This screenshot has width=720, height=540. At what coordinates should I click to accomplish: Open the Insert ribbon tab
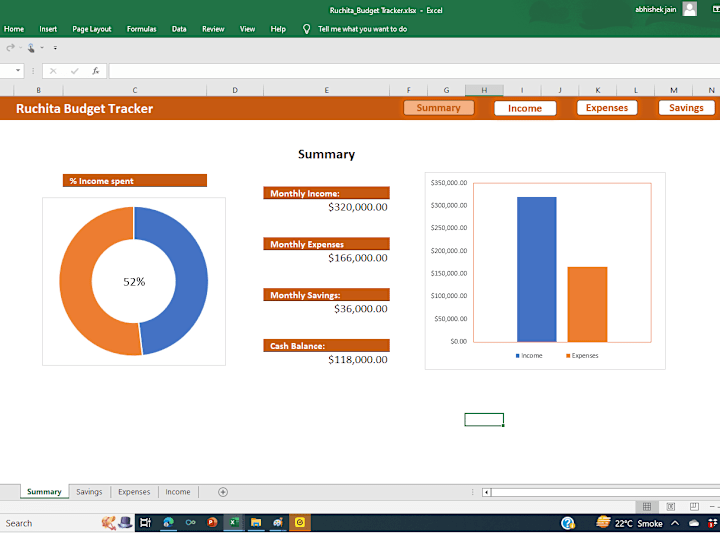(48, 29)
